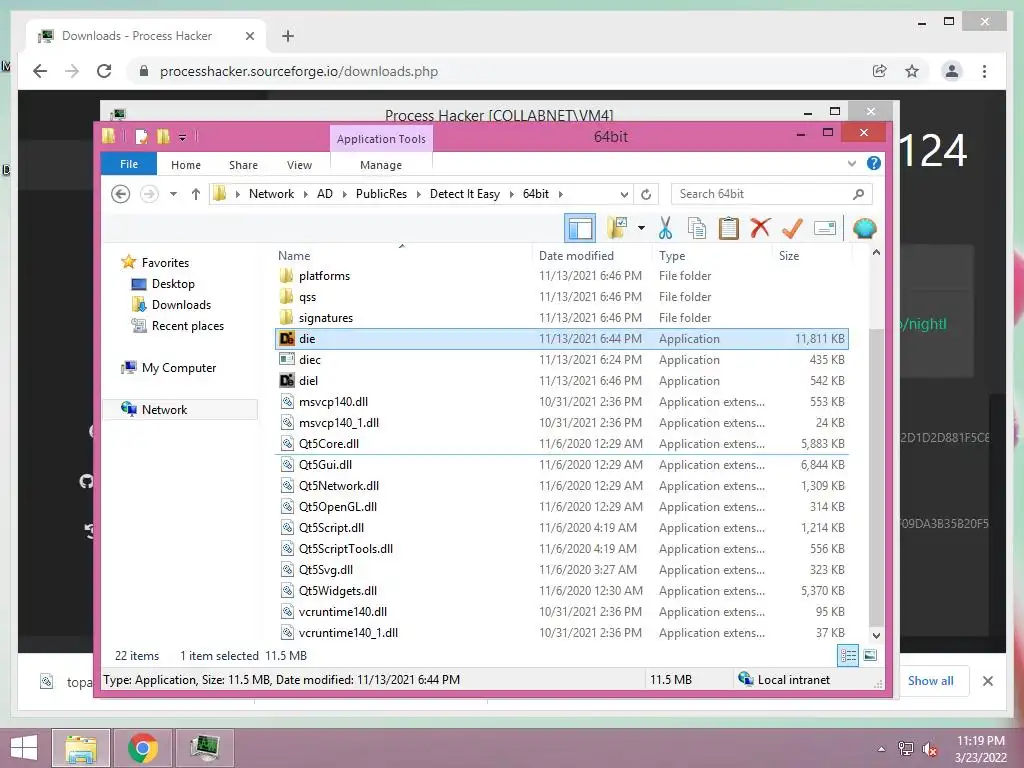Expand the arrow after Detect It Easy
Image resolution: width=1024 pixels, height=768 pixels.
click(x=511, y=194)
